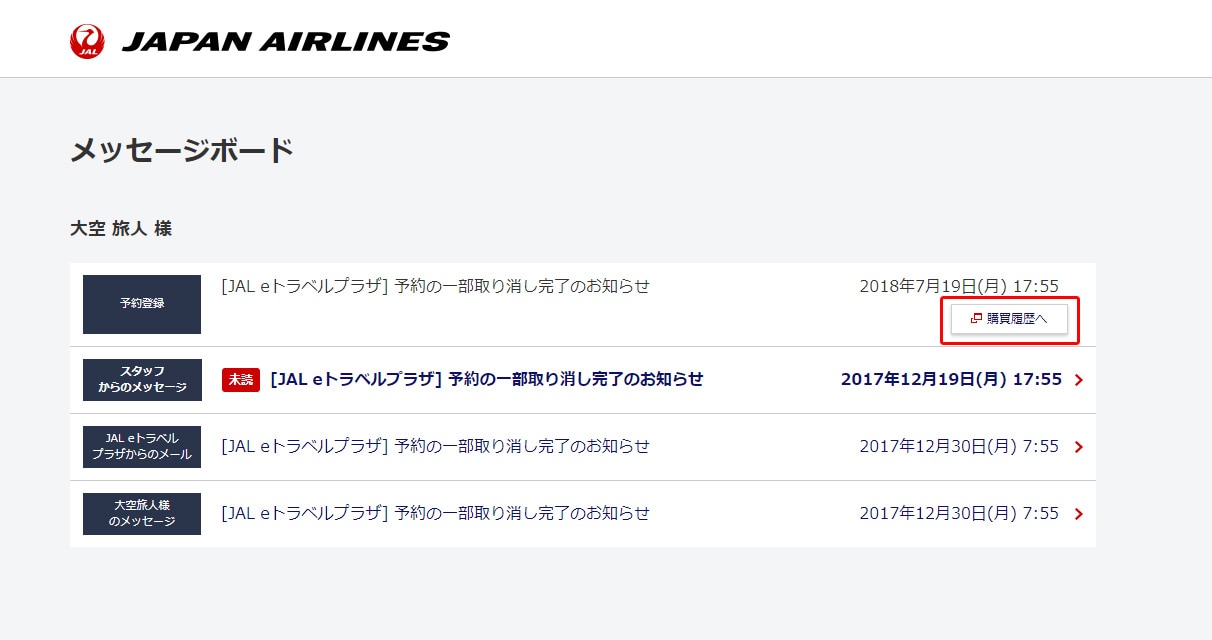
Task: Click the JAPAN AIRLINES wordmark
Action: (285, 42)
